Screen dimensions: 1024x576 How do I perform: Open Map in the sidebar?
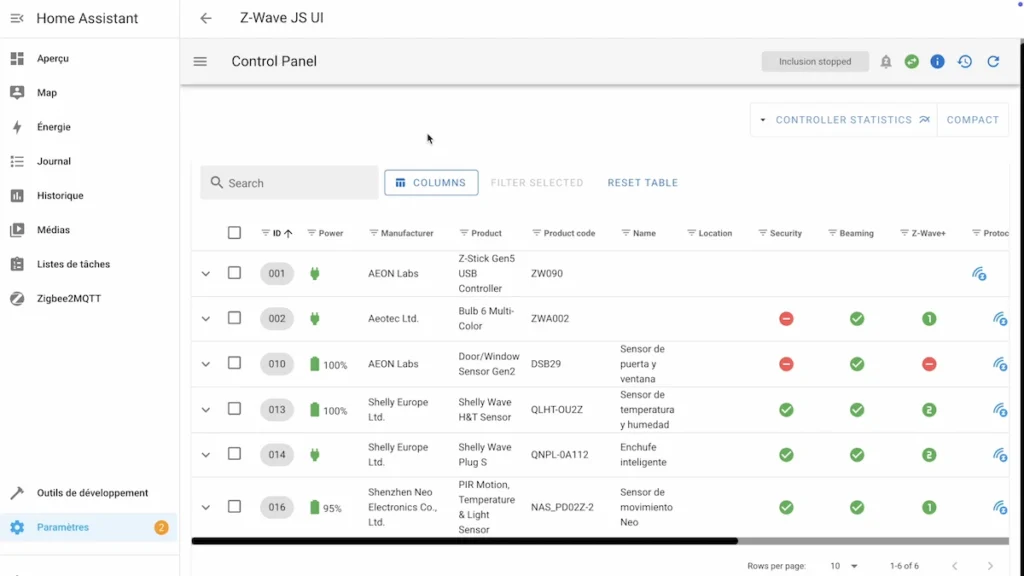(x=89, y=93)
